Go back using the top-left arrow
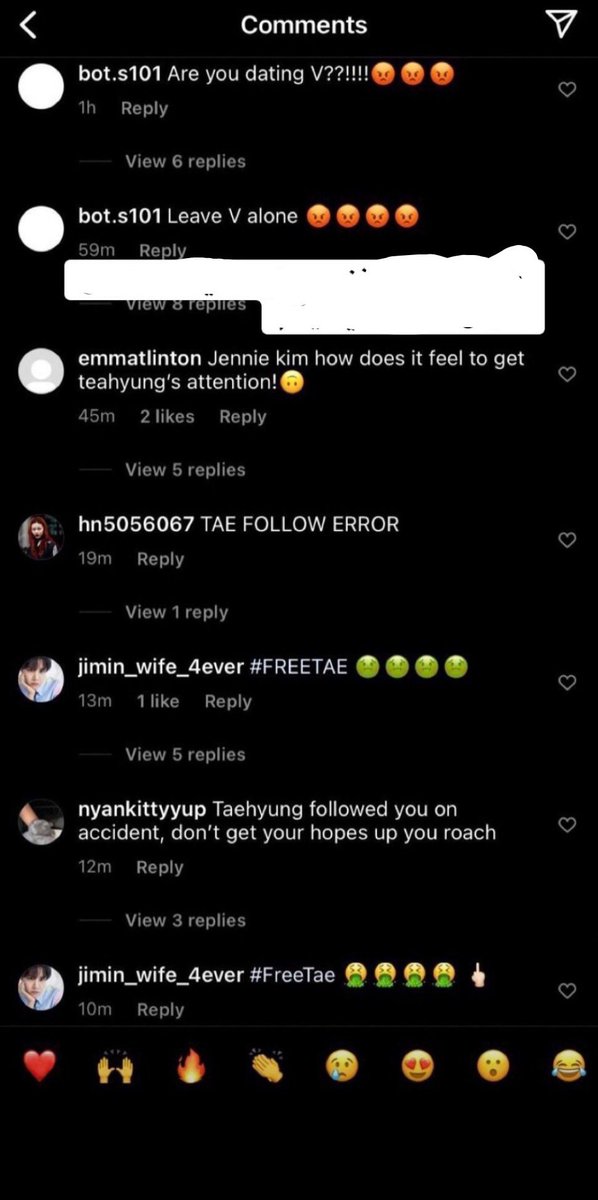This screenshot has width=598, height=1200. [x=28, y=25]
